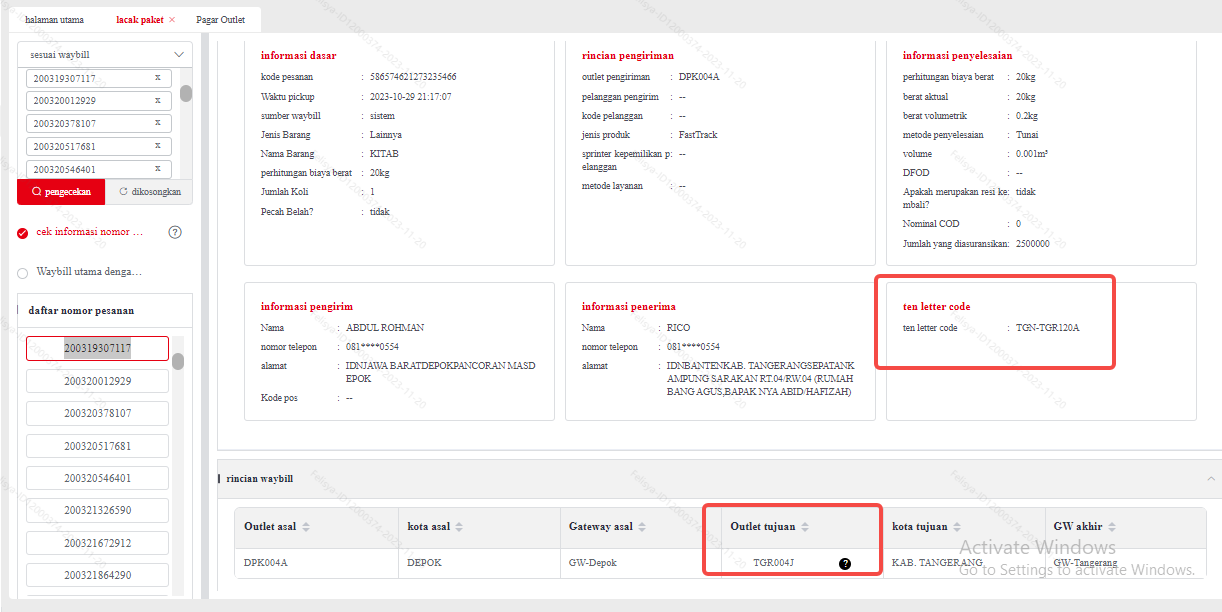This screenshot has height=612, width=1222.
Task: Click the dikosongkan reset button
Action: point(149,191)
